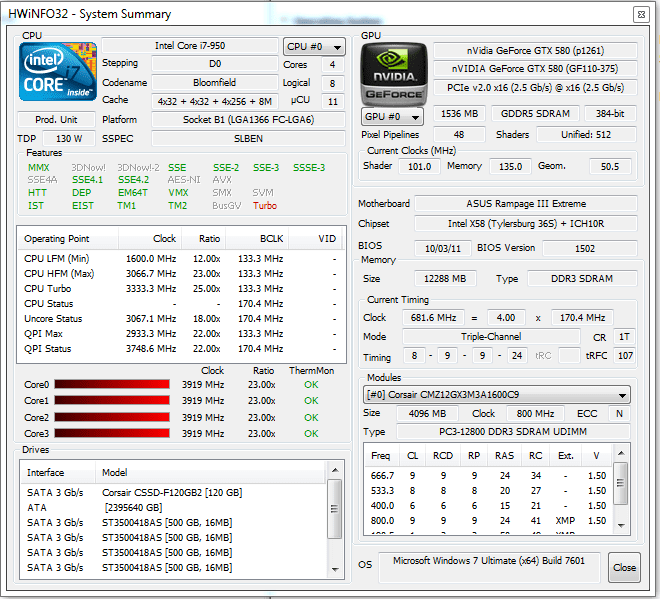Click the 12288 MB memory size field
Image resolution: width=660 pixels, height=599 pixels.
point(445,279)
